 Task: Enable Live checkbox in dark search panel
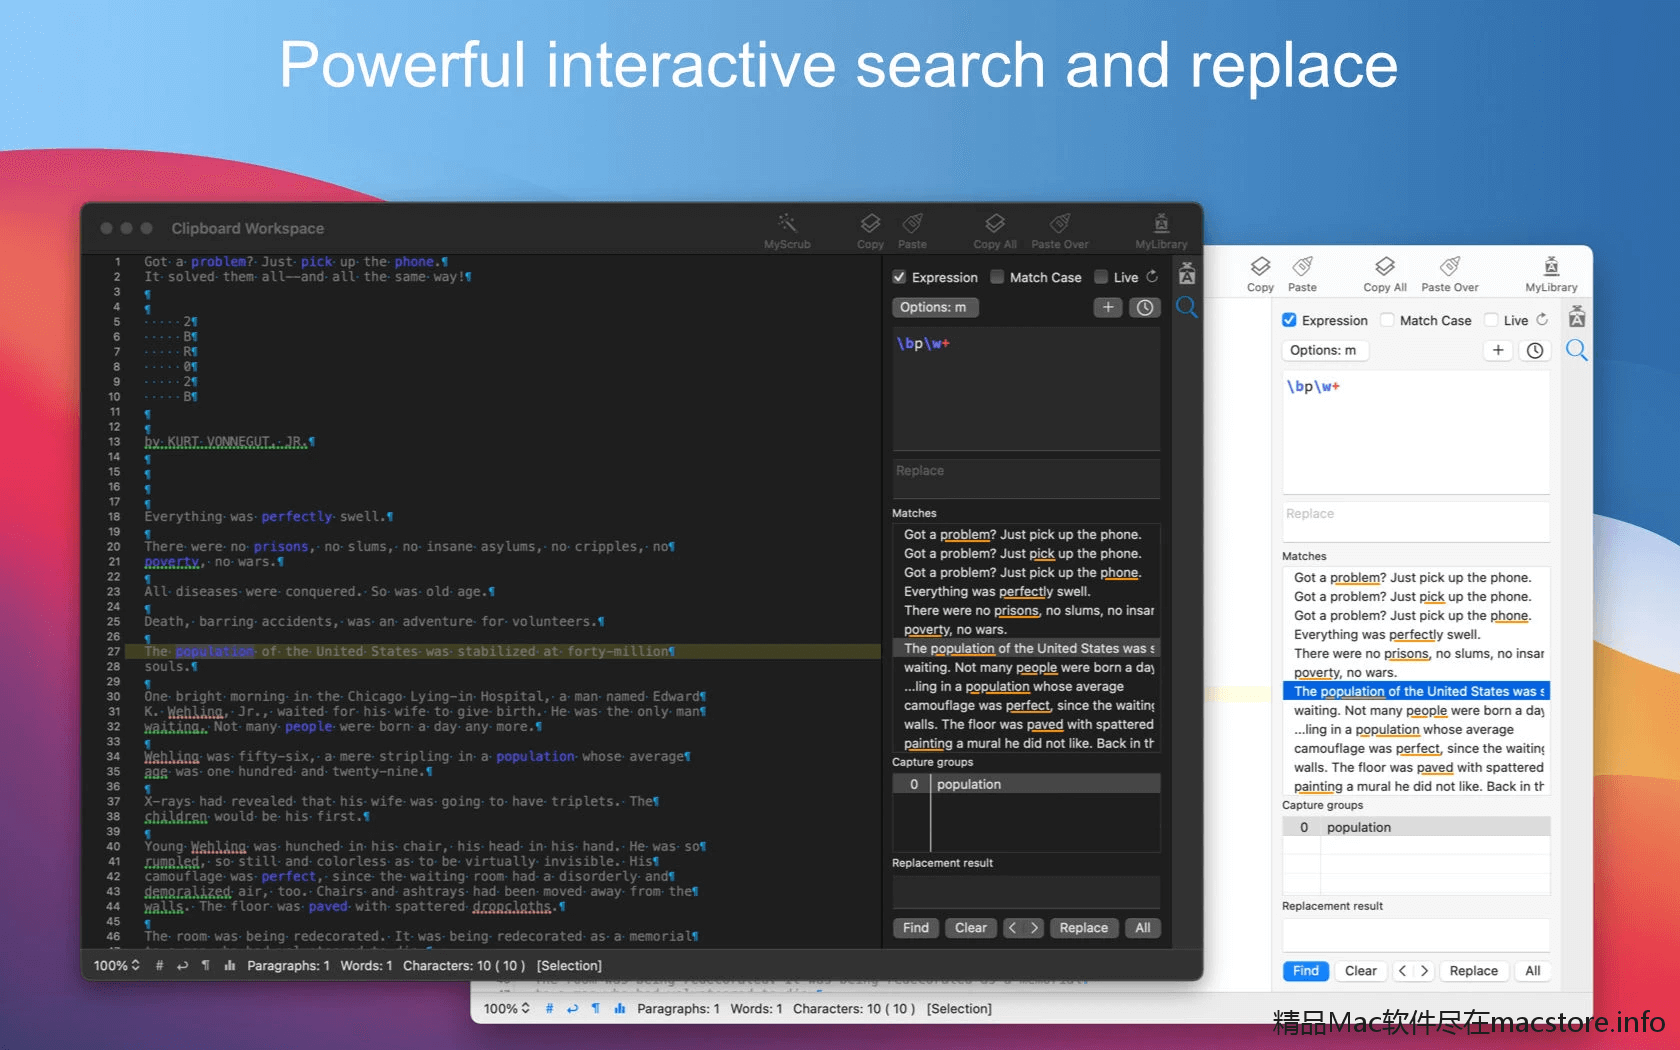1101,277
